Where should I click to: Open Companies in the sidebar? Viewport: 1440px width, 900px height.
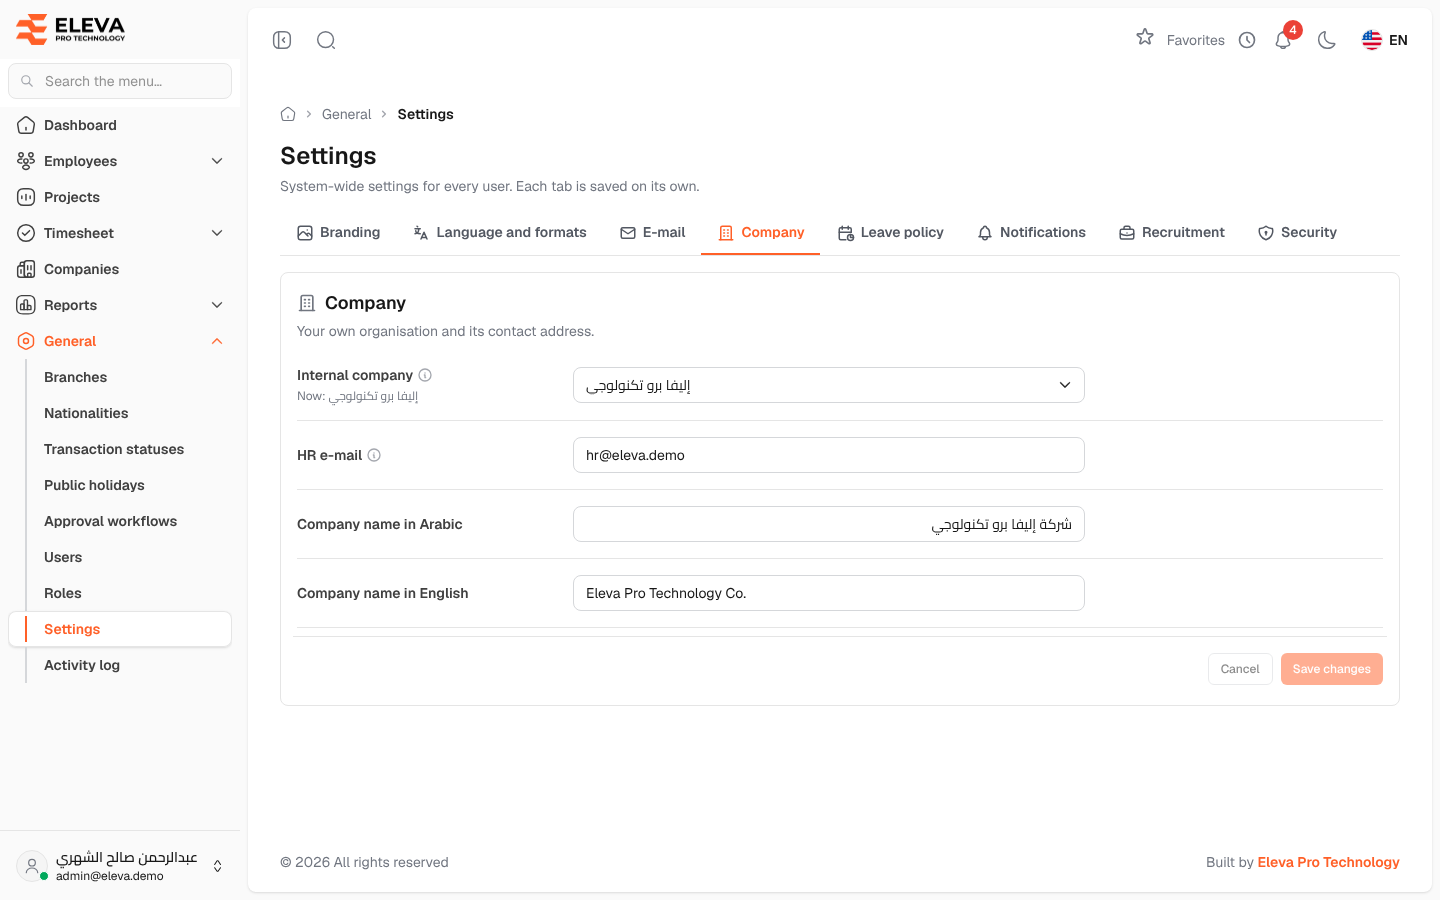click(x=120, y=269)
